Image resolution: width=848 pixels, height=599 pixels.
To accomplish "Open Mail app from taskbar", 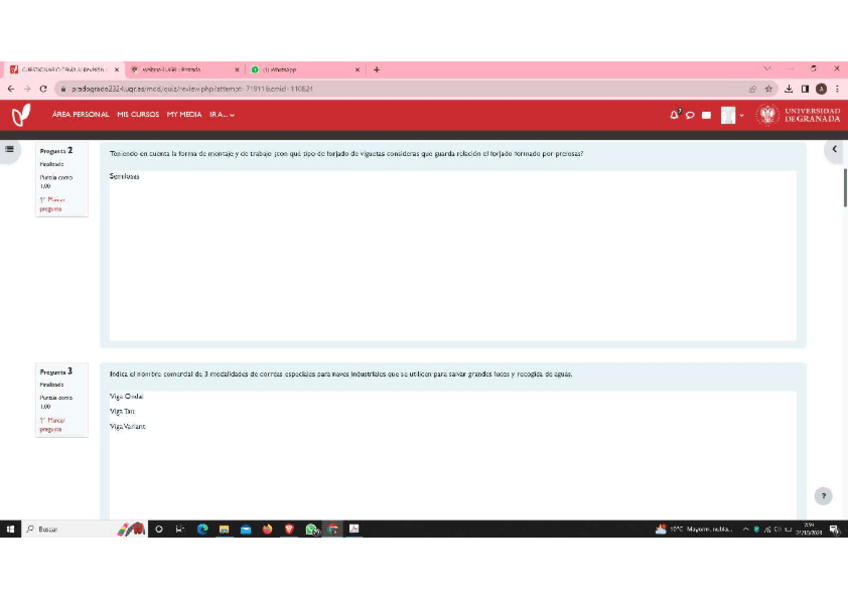I will click(x=246, y=529).
